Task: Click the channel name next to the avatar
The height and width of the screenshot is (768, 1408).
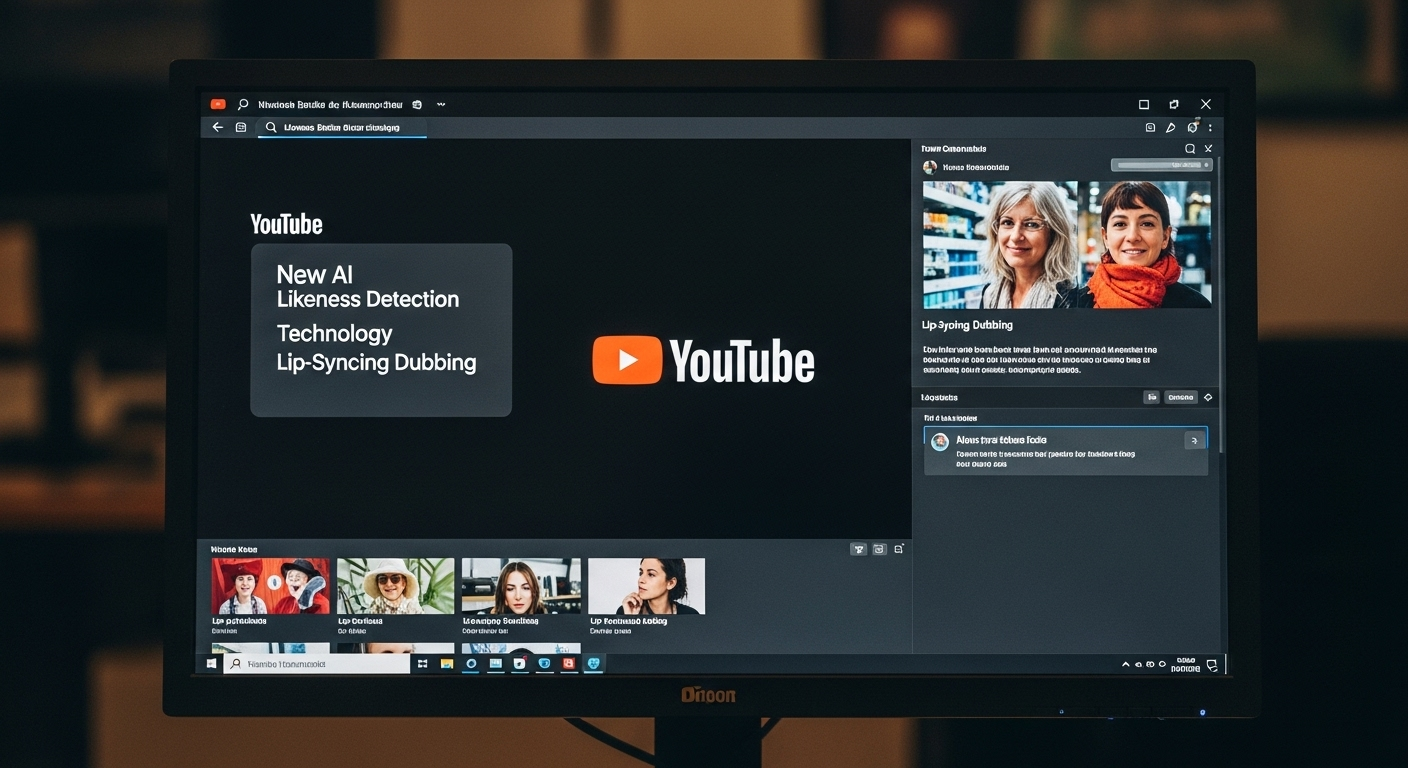Action: click(976, 168)
